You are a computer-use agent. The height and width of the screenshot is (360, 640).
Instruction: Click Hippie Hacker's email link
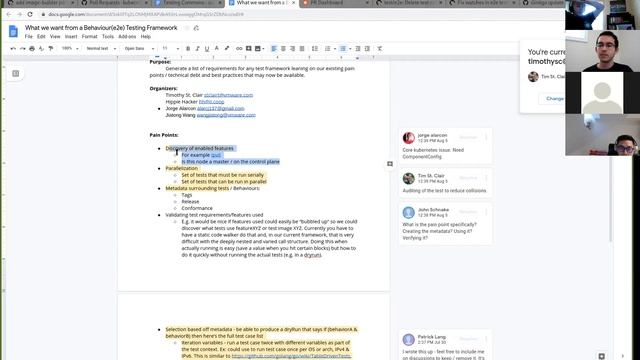(x=211, y=102)
